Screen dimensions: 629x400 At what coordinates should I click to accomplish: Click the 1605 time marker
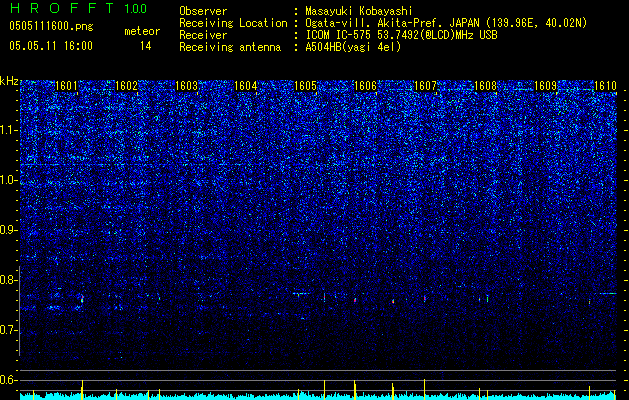305,85
